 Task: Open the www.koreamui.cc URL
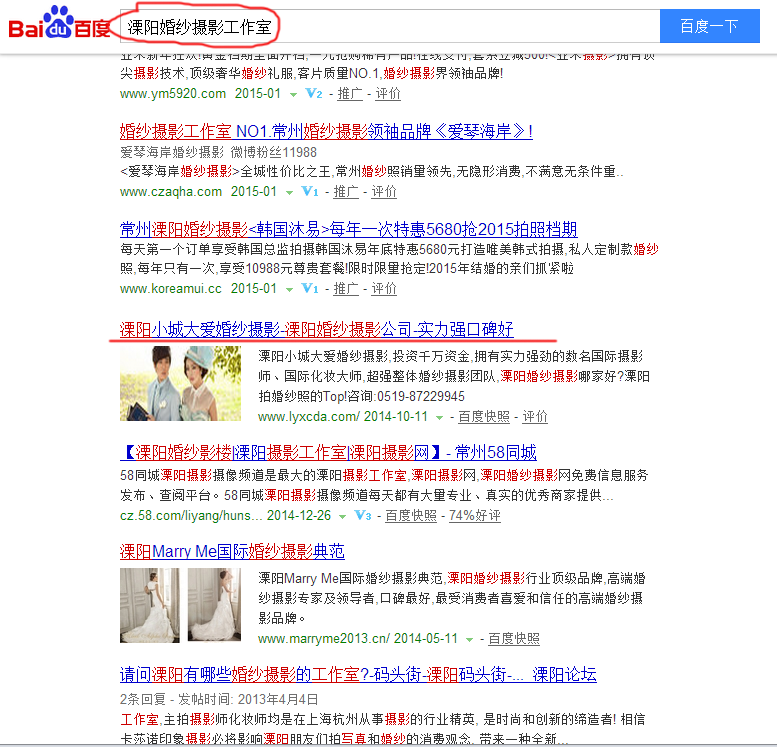click(x=170, y=288)
